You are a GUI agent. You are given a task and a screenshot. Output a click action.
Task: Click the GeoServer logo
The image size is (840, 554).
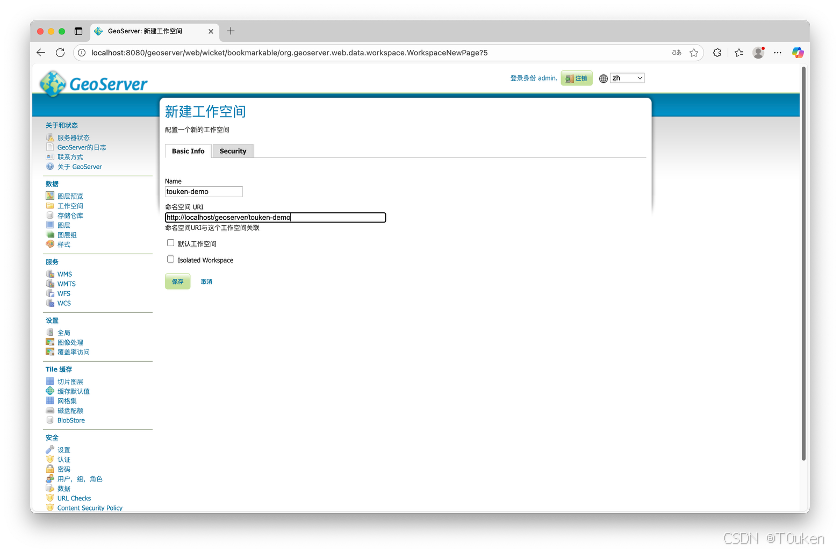(93, 84)
